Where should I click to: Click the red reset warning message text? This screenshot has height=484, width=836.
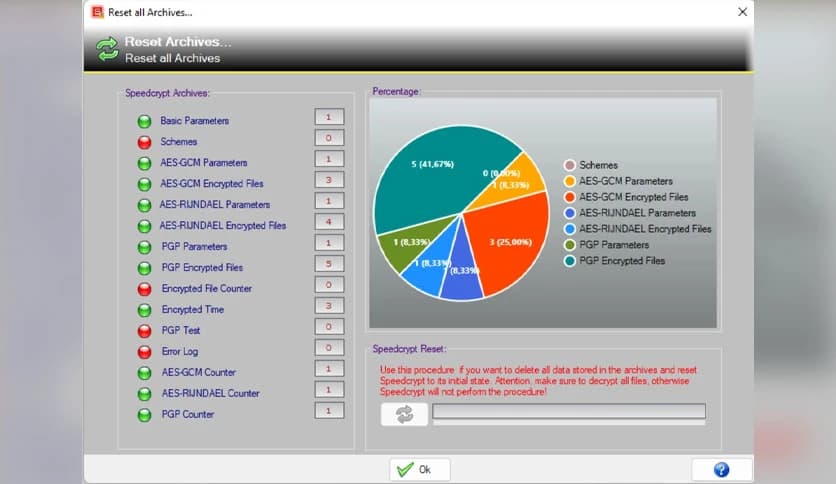click(x=538, y=381)
